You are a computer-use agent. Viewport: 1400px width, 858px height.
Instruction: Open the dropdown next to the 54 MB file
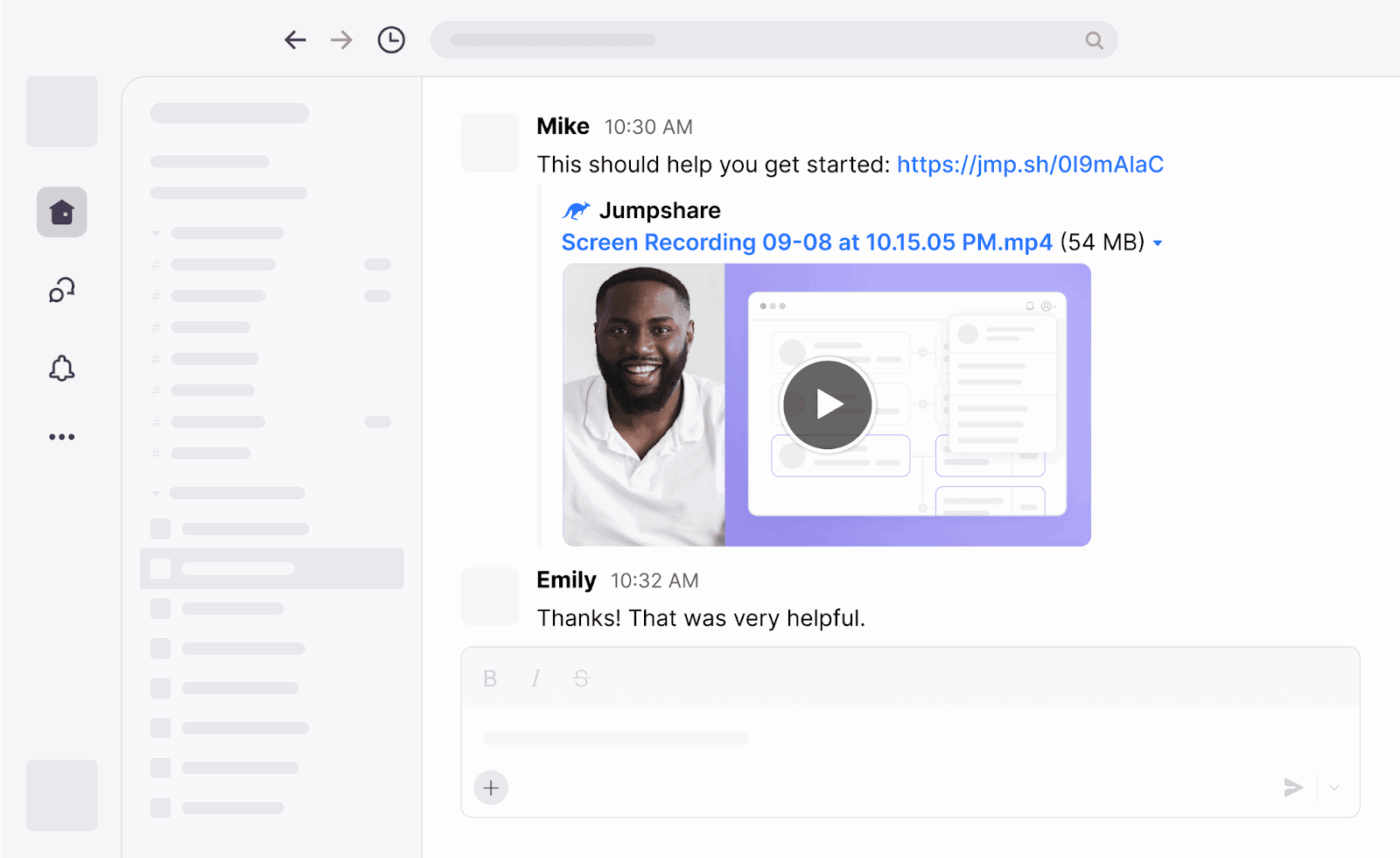[1159, 243]
